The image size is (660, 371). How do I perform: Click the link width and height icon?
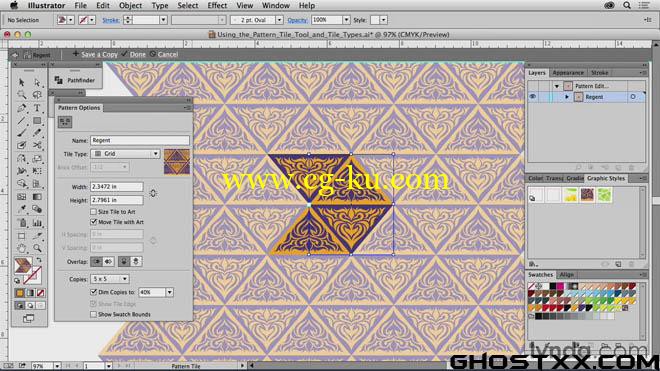tap(153, 193)
